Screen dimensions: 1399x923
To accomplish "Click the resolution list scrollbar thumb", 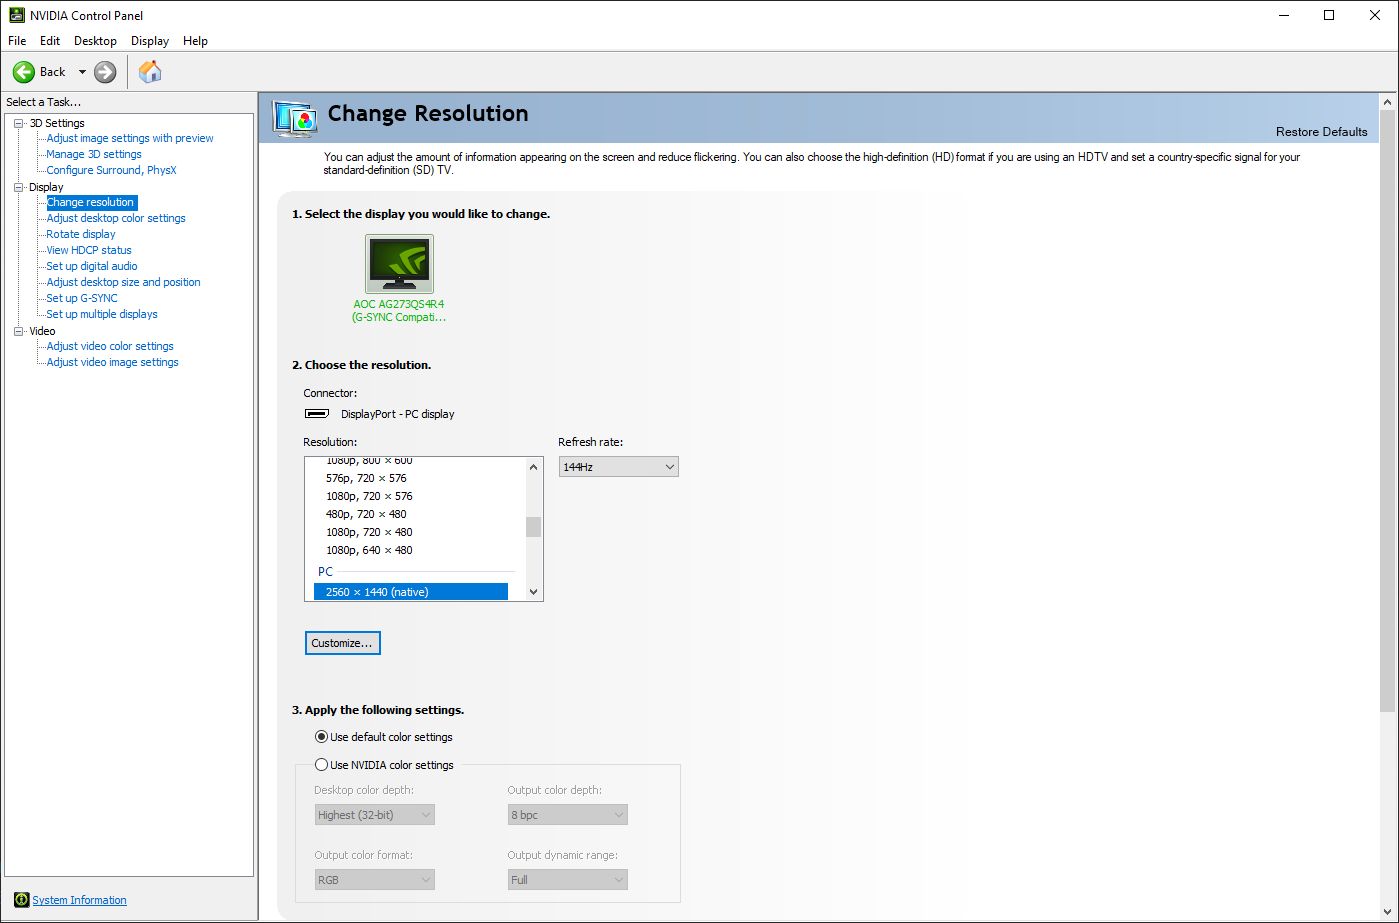I will pyautogui.click(x=533, y=527).
